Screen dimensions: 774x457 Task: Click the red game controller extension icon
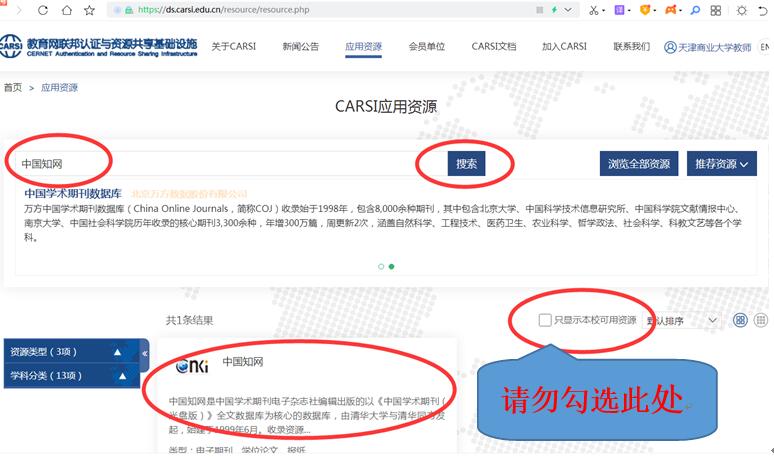click(670, 9)
